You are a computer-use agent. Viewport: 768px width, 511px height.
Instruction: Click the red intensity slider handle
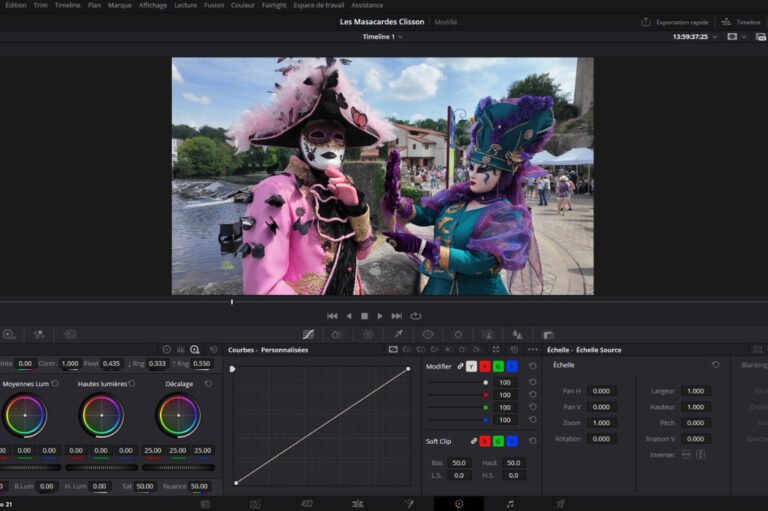[485, 395]
